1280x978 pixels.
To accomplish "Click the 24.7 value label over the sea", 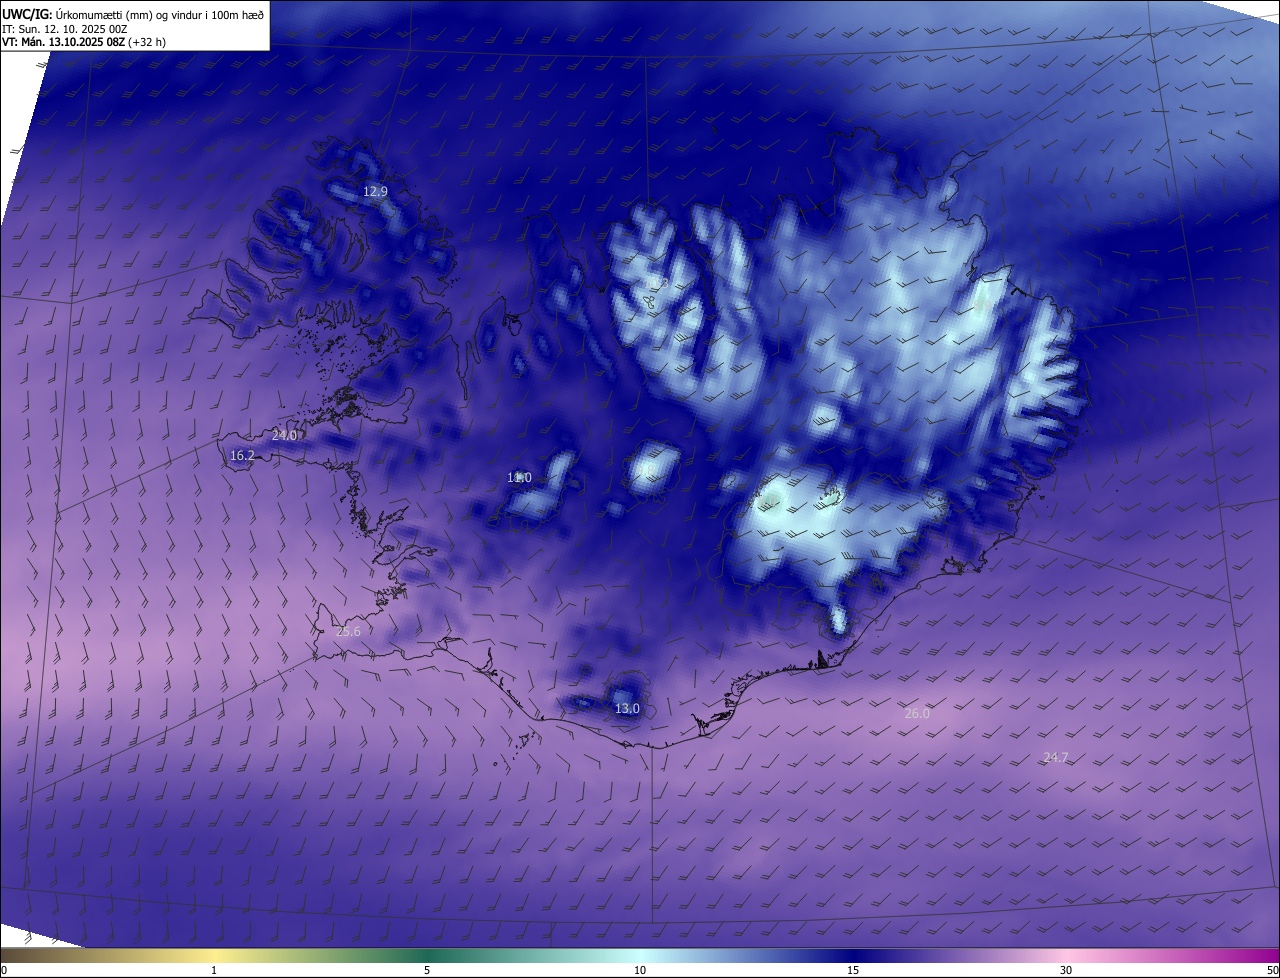I will pyautogui.click(x=1056, y=757).
